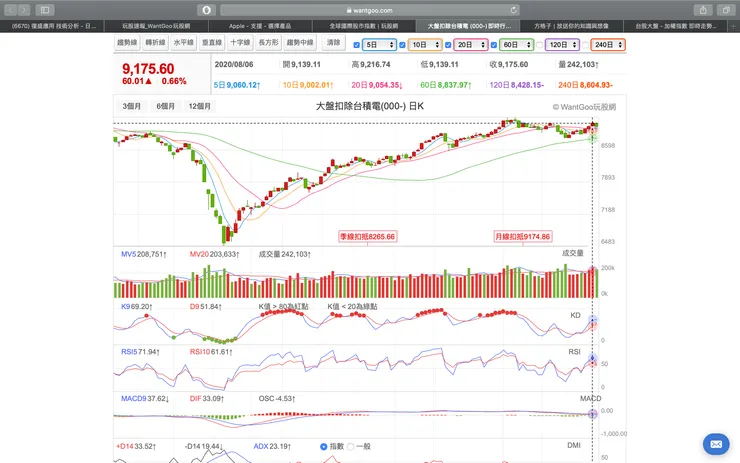Select the 長方形 drawing tool
The width and height of the screenshot is (740, 463).
[x=269, y=42]
